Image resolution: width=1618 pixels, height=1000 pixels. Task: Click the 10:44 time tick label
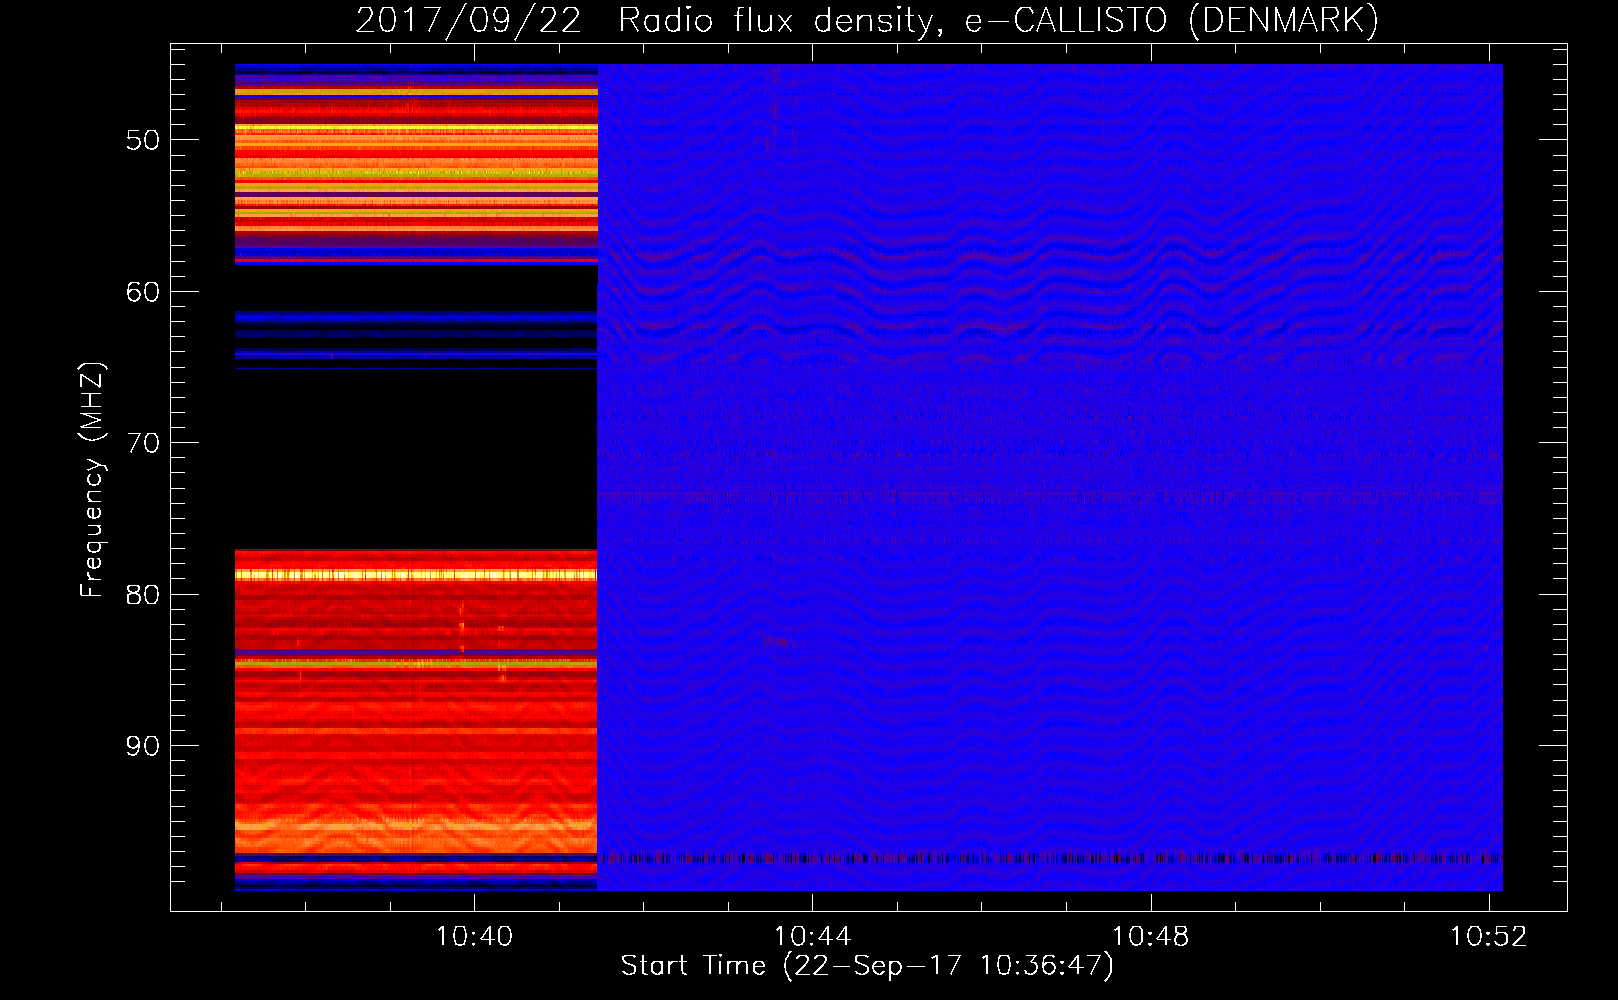point(812,936)
